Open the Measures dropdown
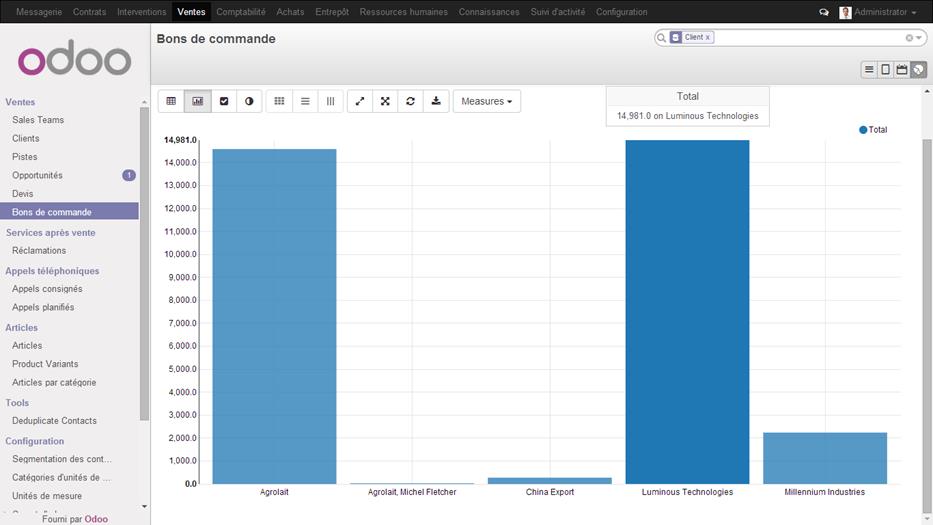 tap(487, 101)
